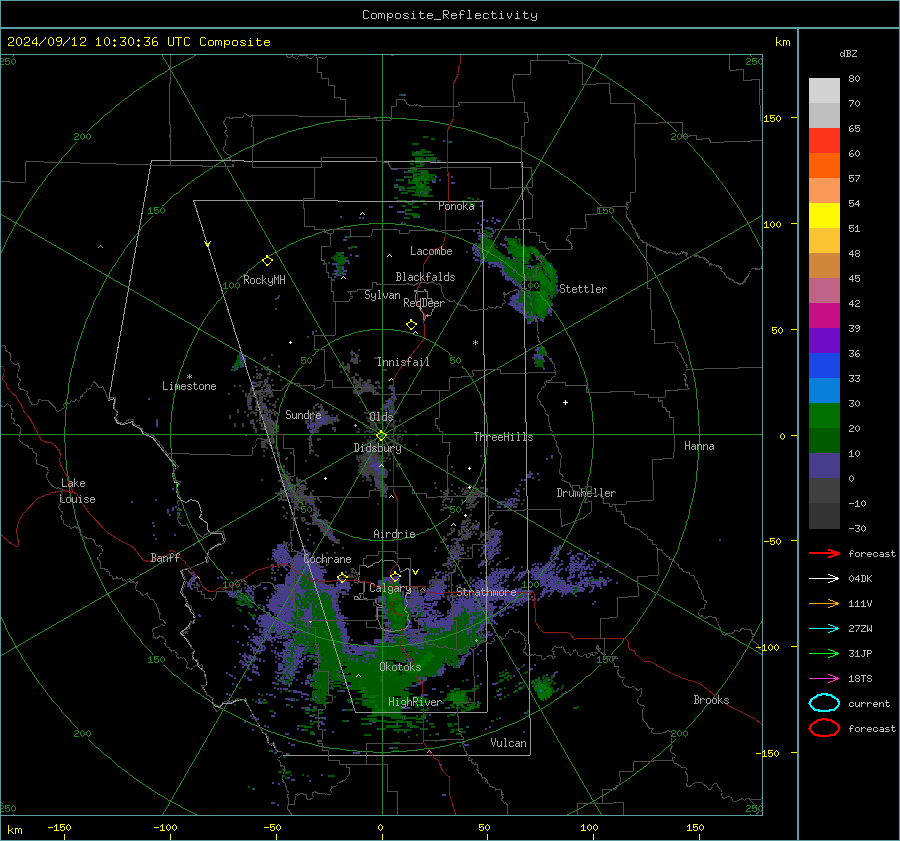Click the Banff town label
The height and width of the screenshot is (841, 900).
[165, 557]
